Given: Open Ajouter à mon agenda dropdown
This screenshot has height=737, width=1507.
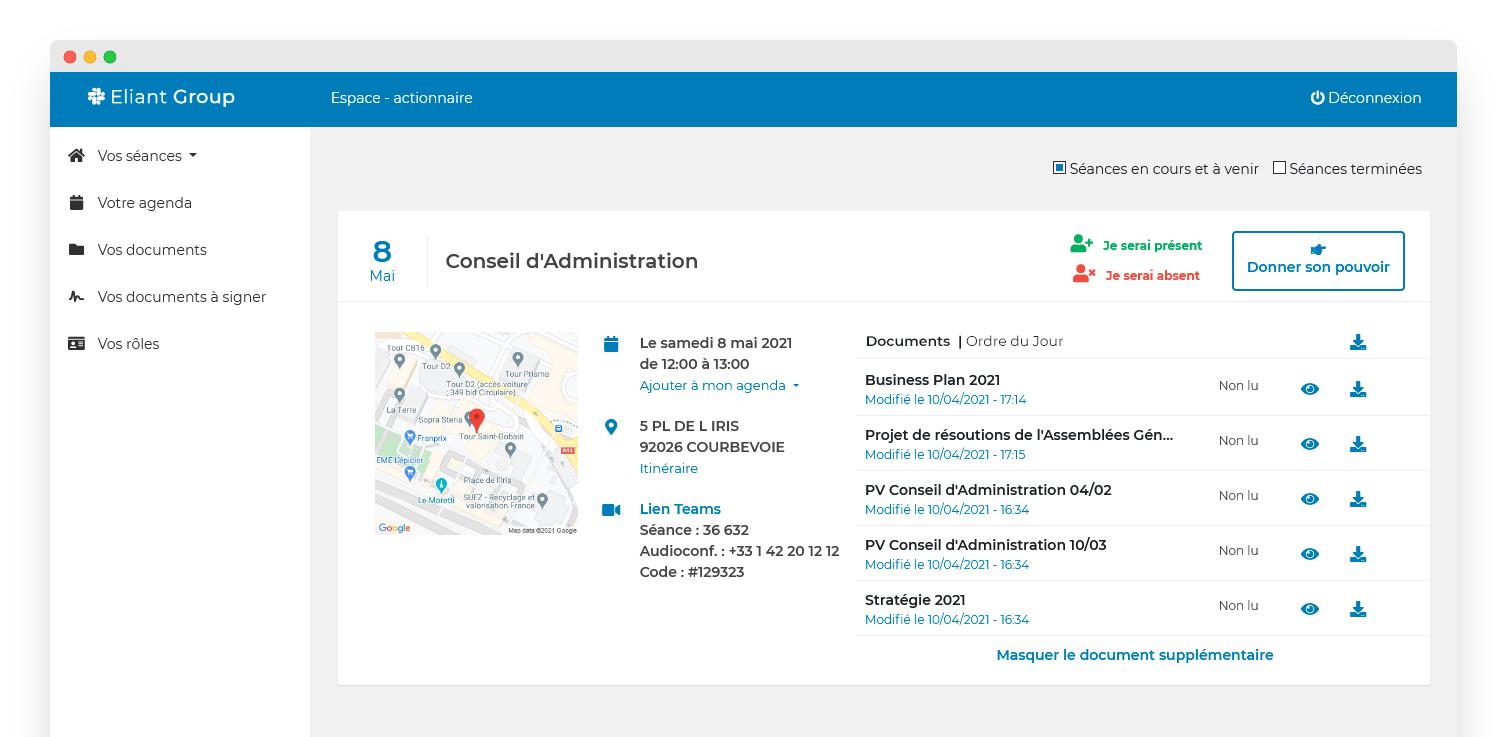Looking at the screenshot, I should [719, 385].
